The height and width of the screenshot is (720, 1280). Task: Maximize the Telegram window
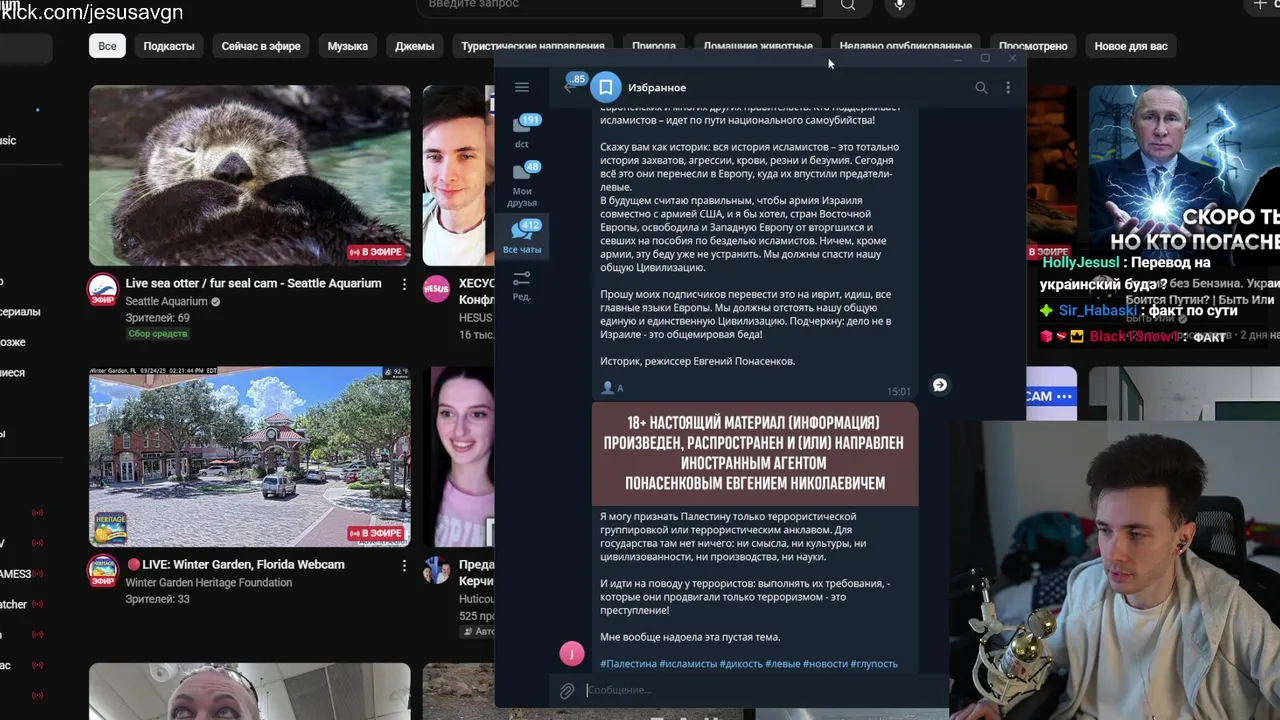pyautogui.click(x=985, y=58)
